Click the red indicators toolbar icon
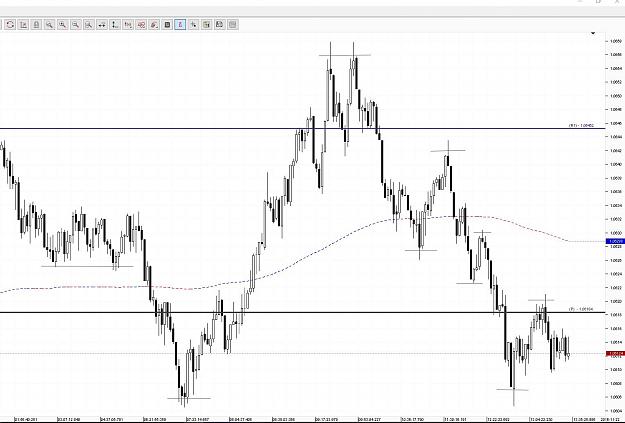This screenshot has height=423, width=625. (x=141, y=25)
